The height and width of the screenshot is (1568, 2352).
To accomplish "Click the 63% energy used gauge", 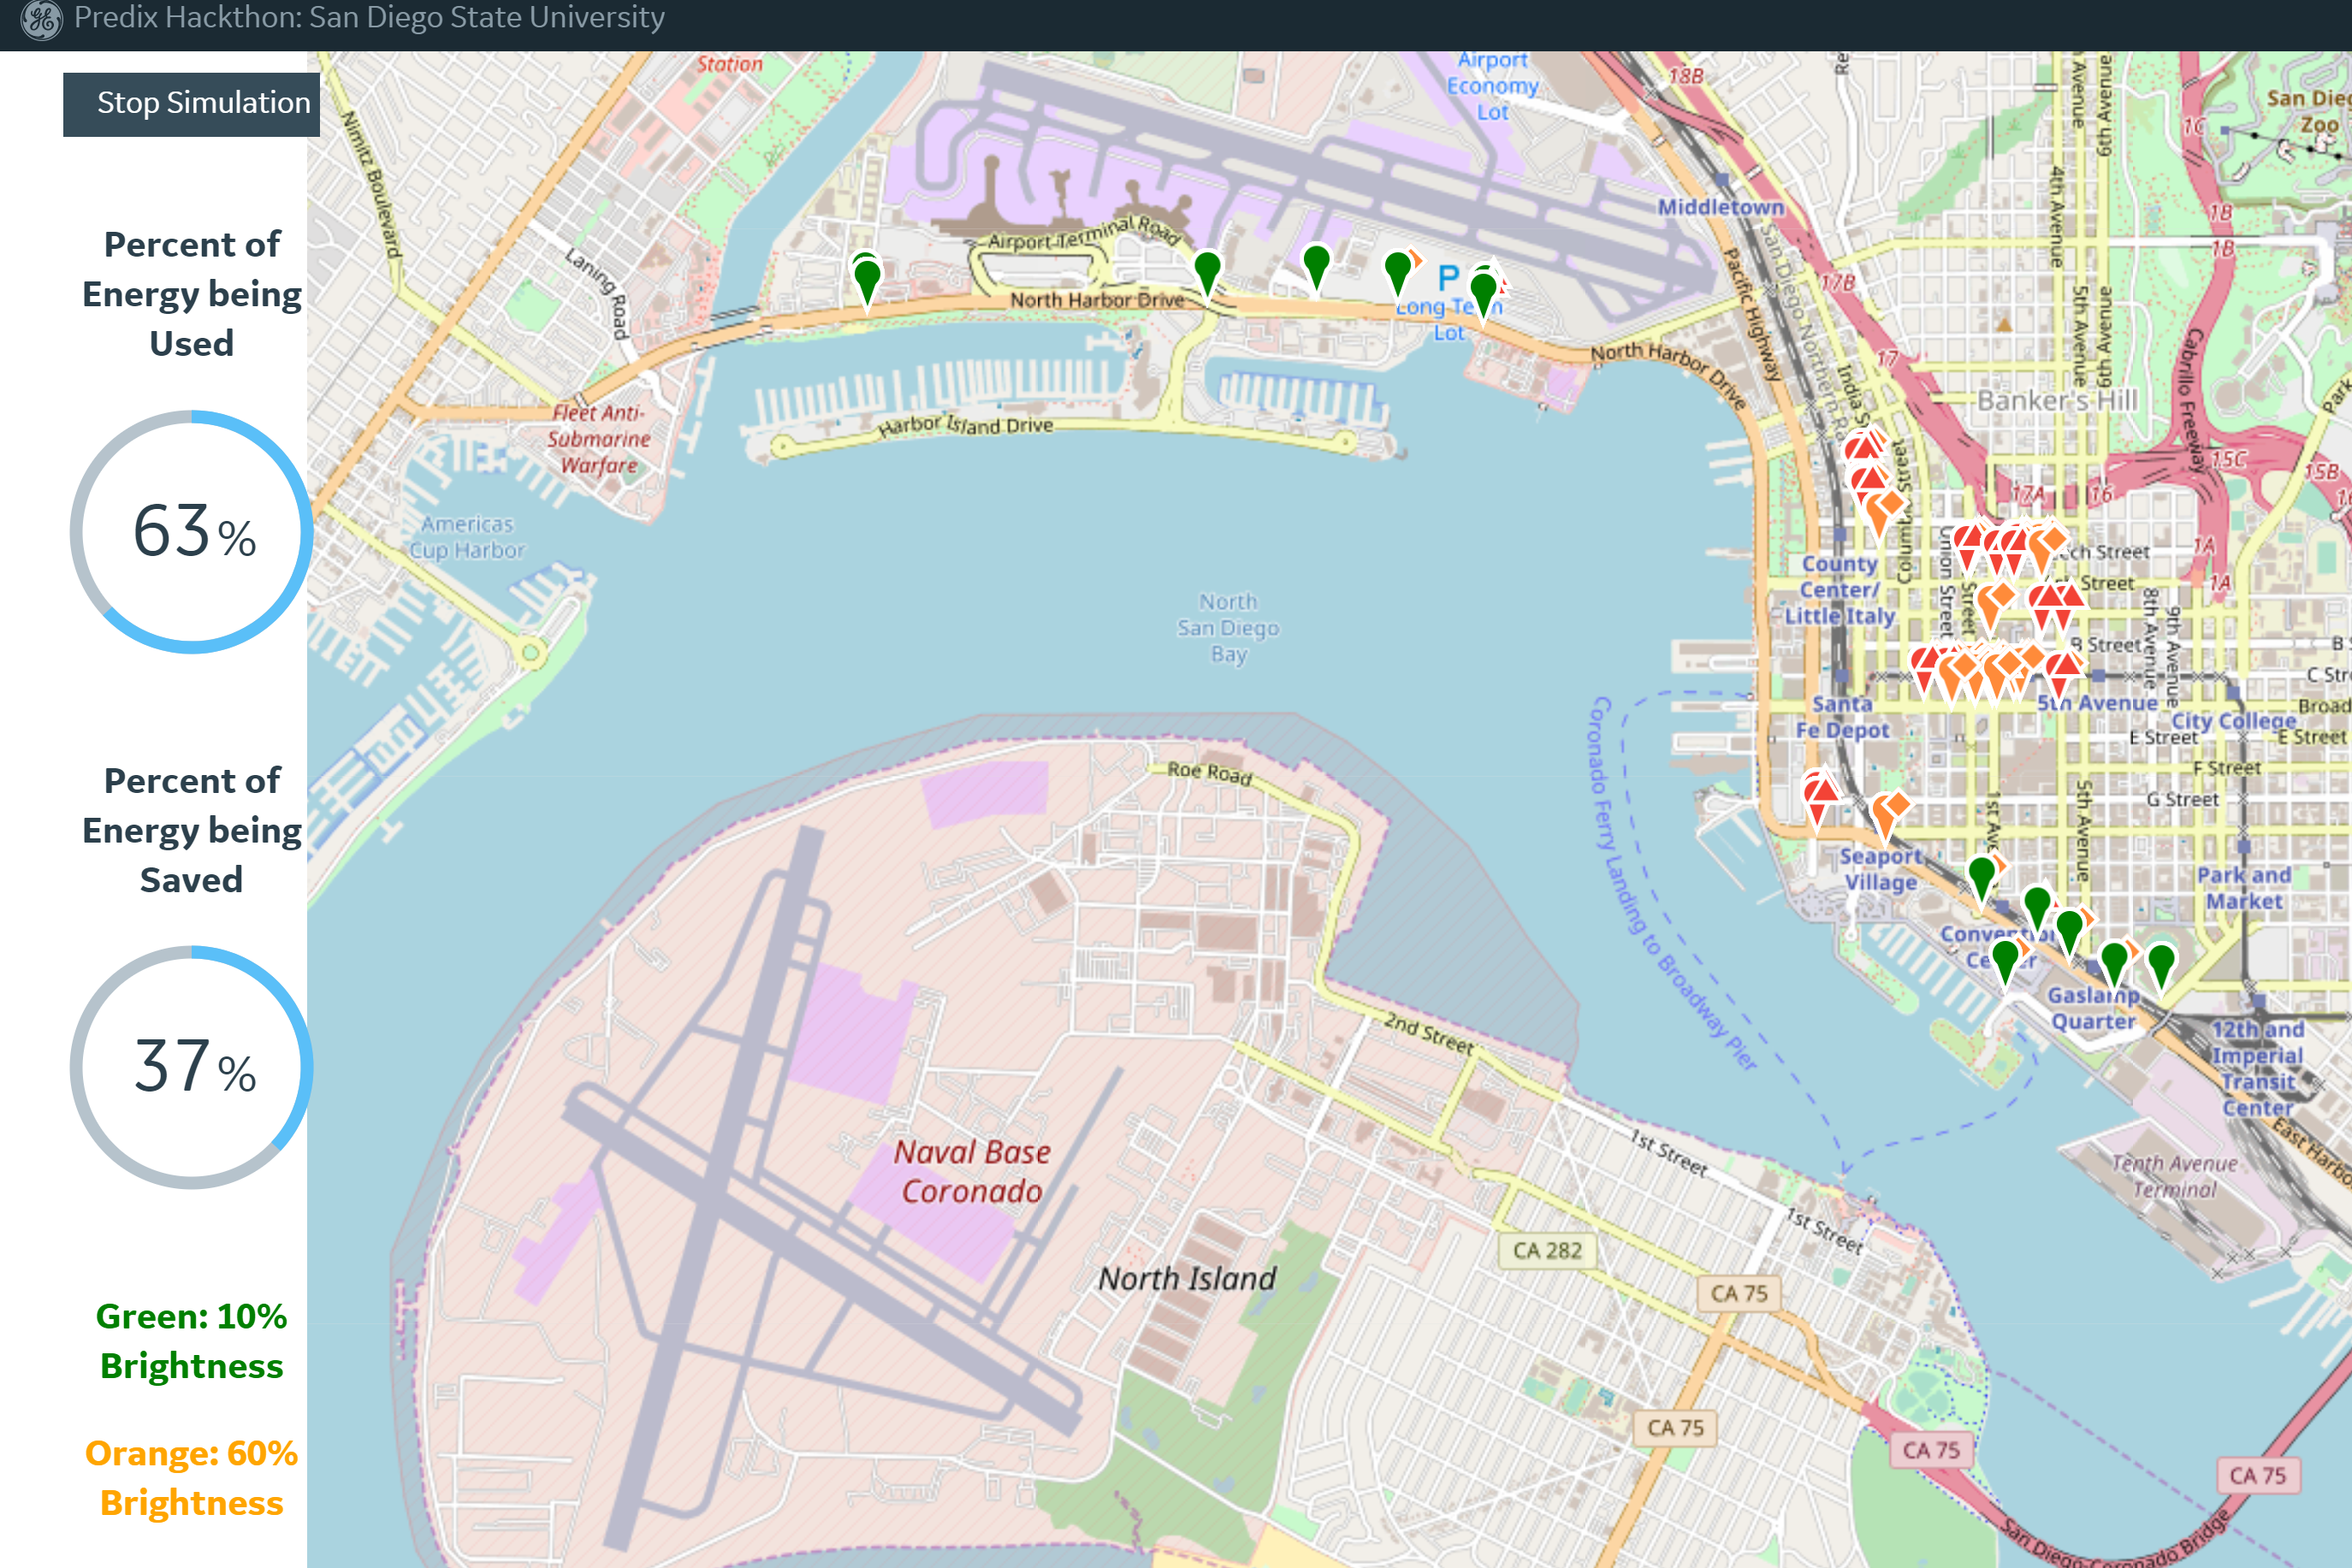I will coord(191,532).
